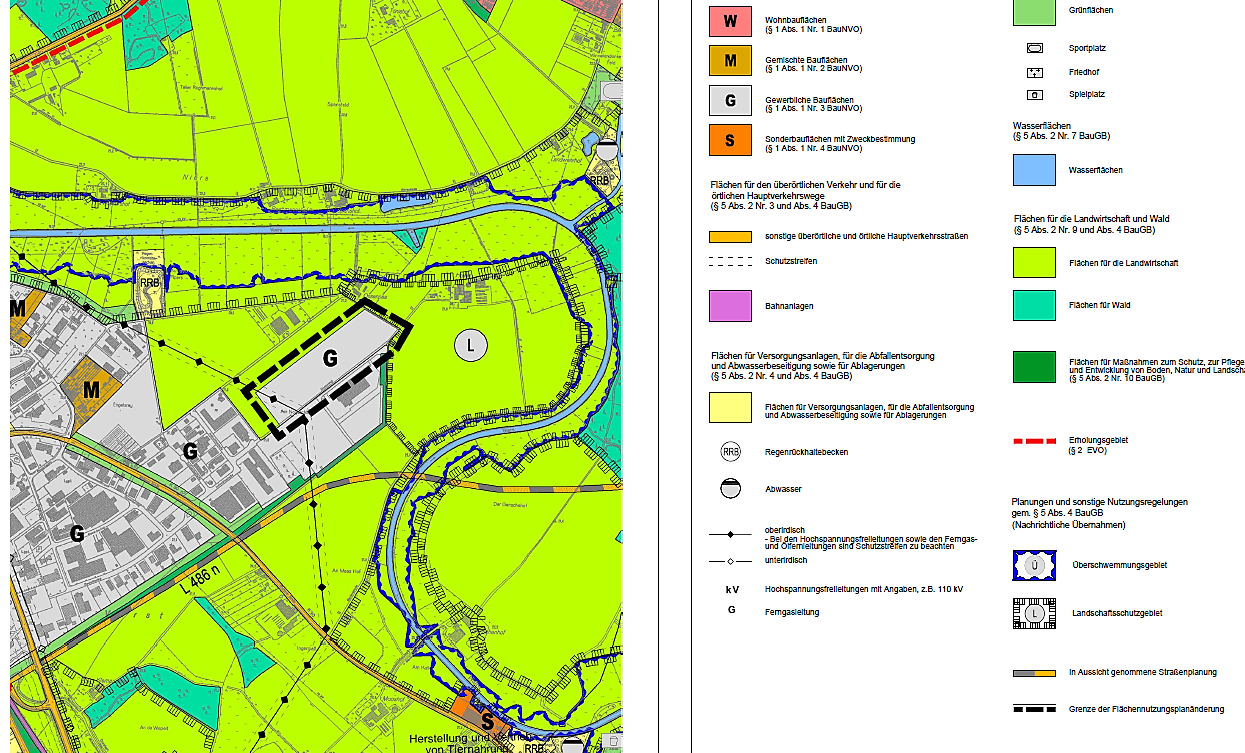Click the Spielplatz legend symbol
Image resolution: width=1245 pixels, height=753 pixels.
pos(1035,95)
